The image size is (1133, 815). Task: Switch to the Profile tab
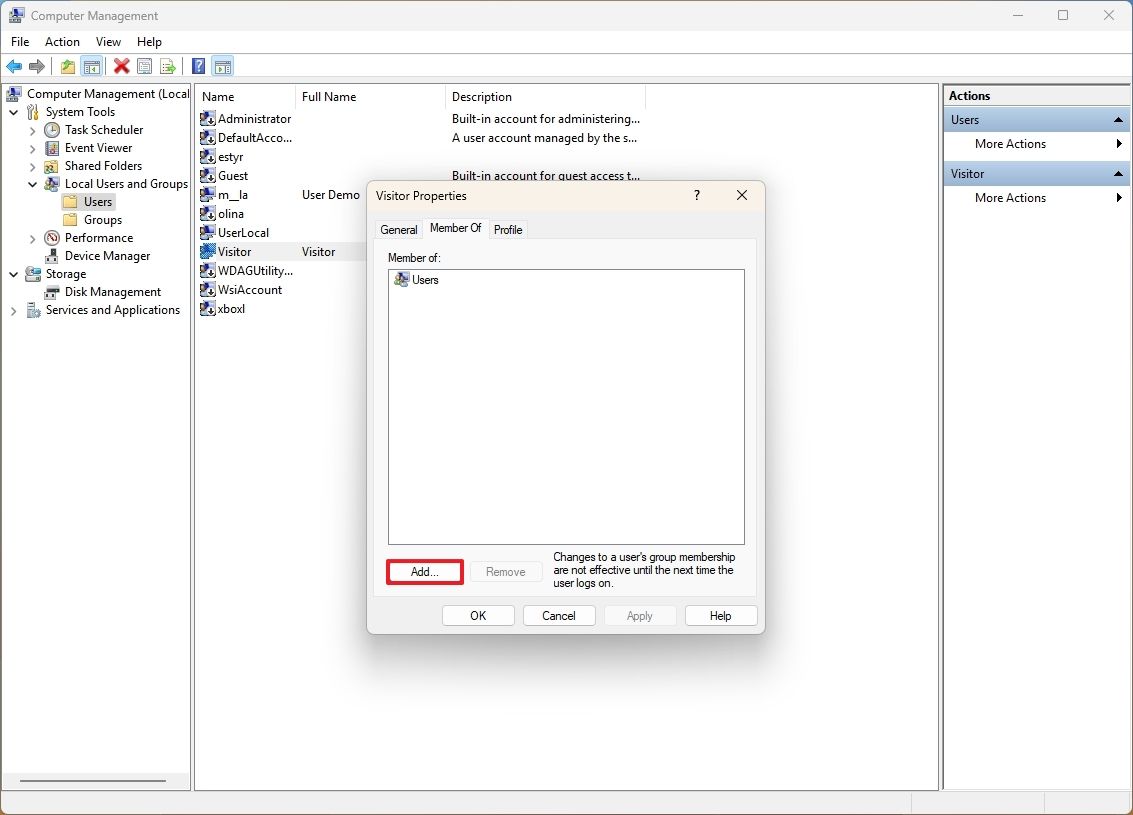(508, 229)
